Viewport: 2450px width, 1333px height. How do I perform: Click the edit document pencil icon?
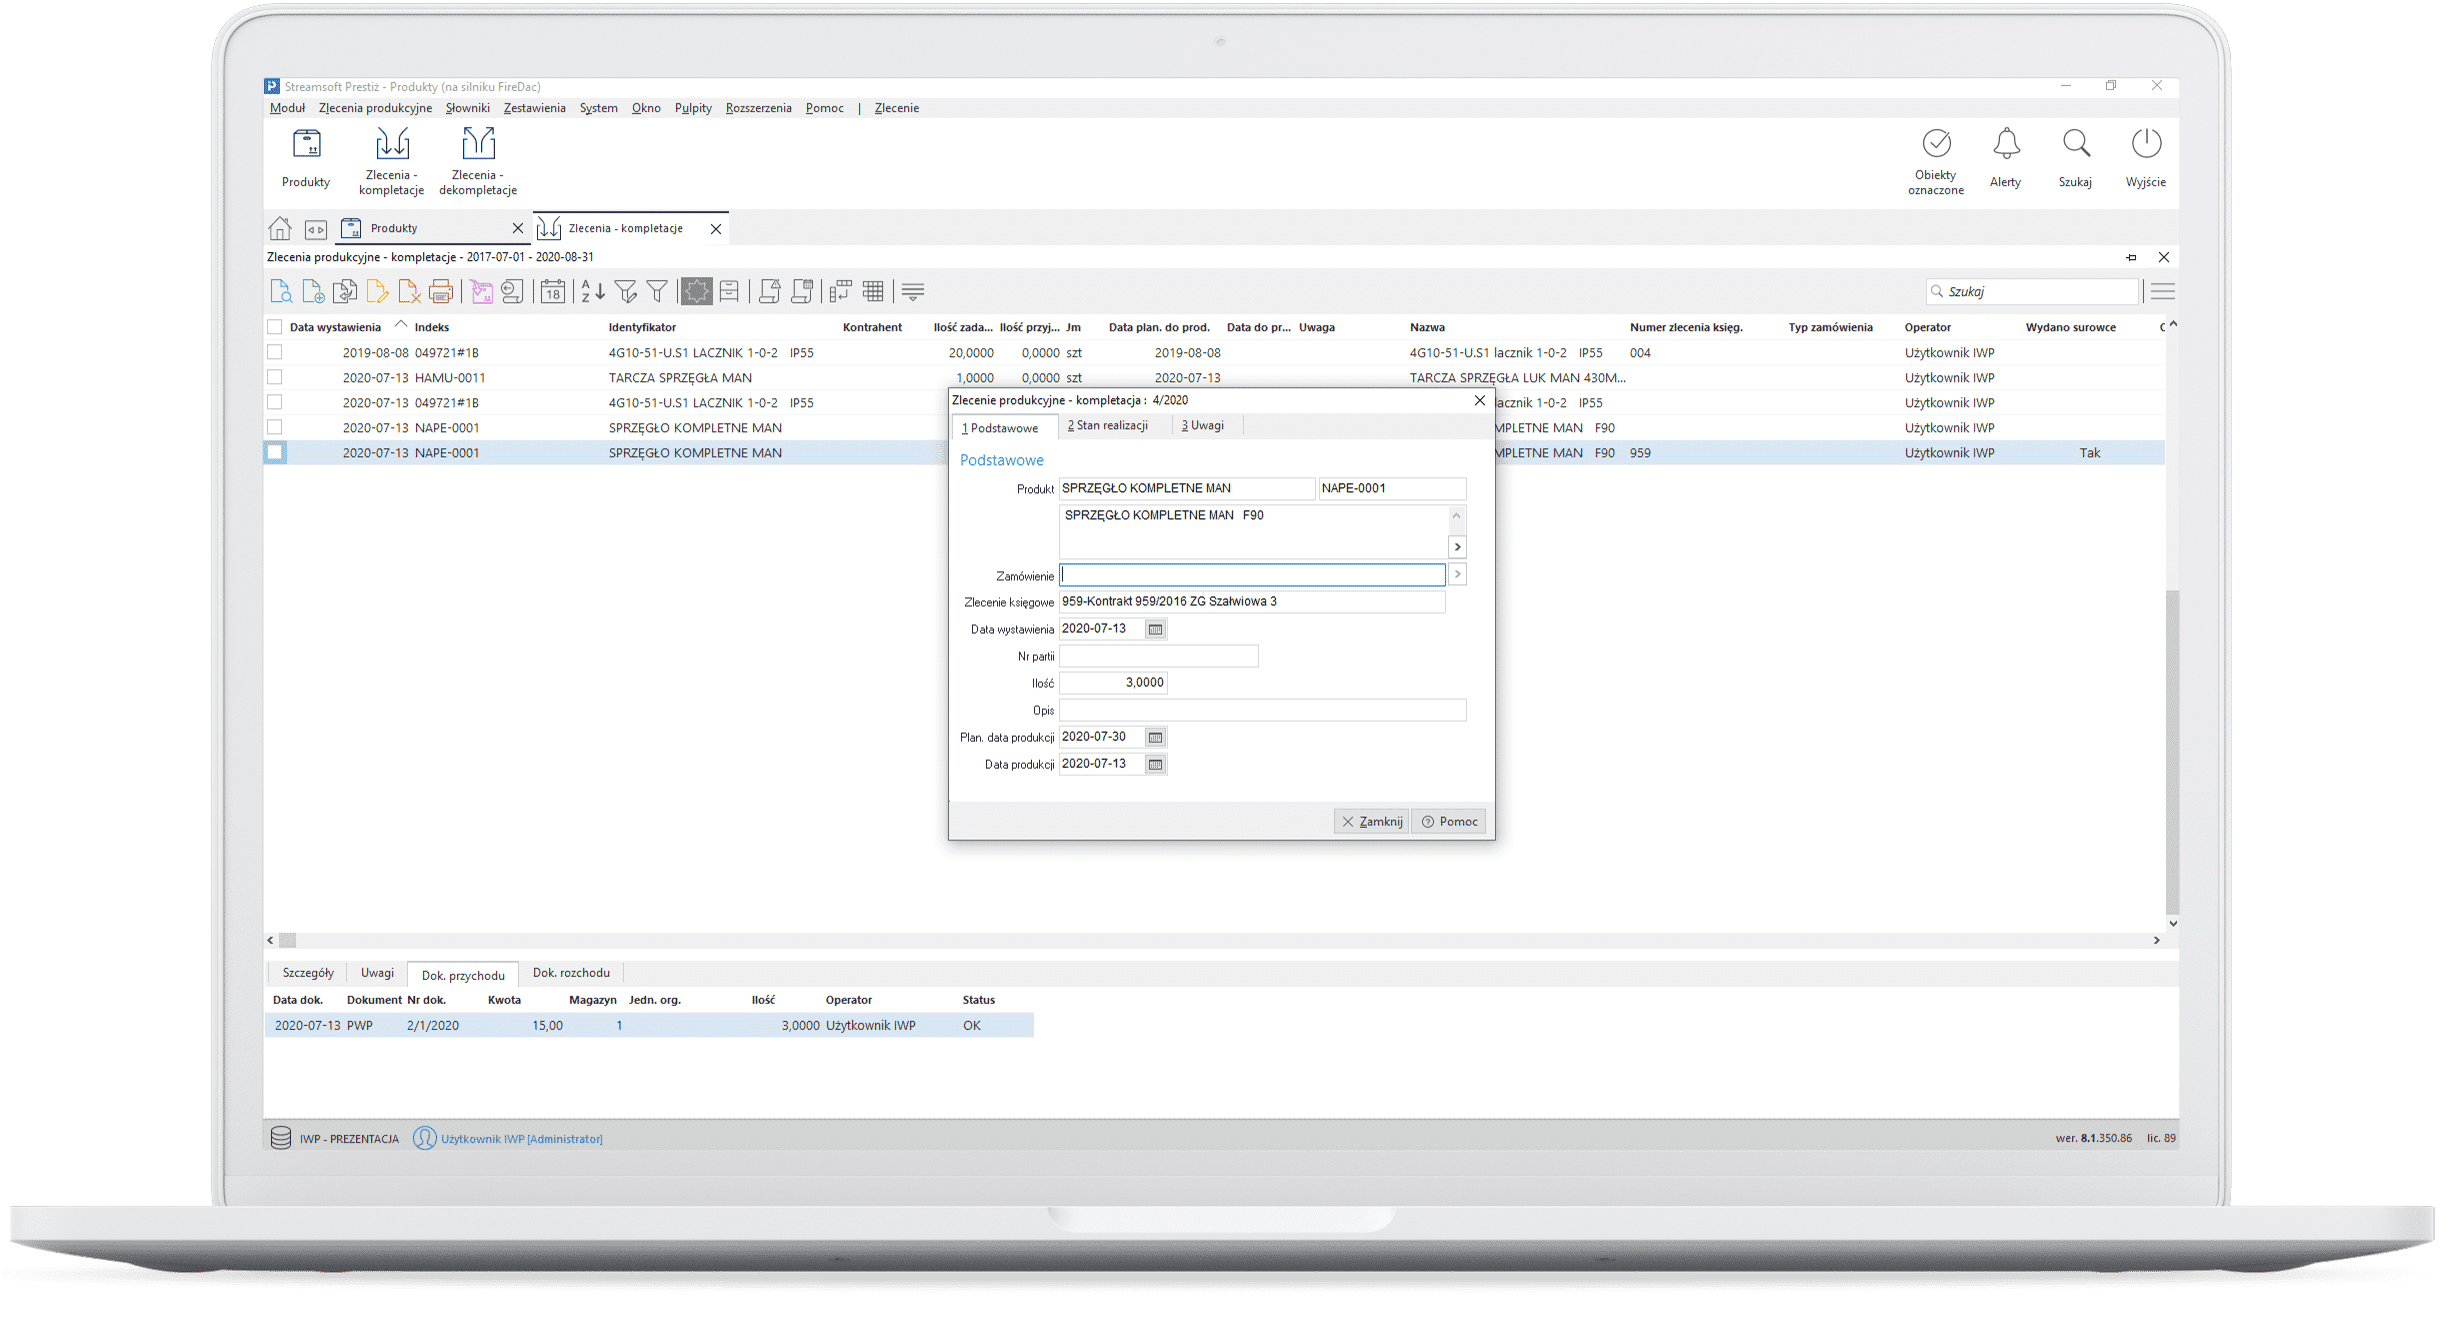coord(377,292)
